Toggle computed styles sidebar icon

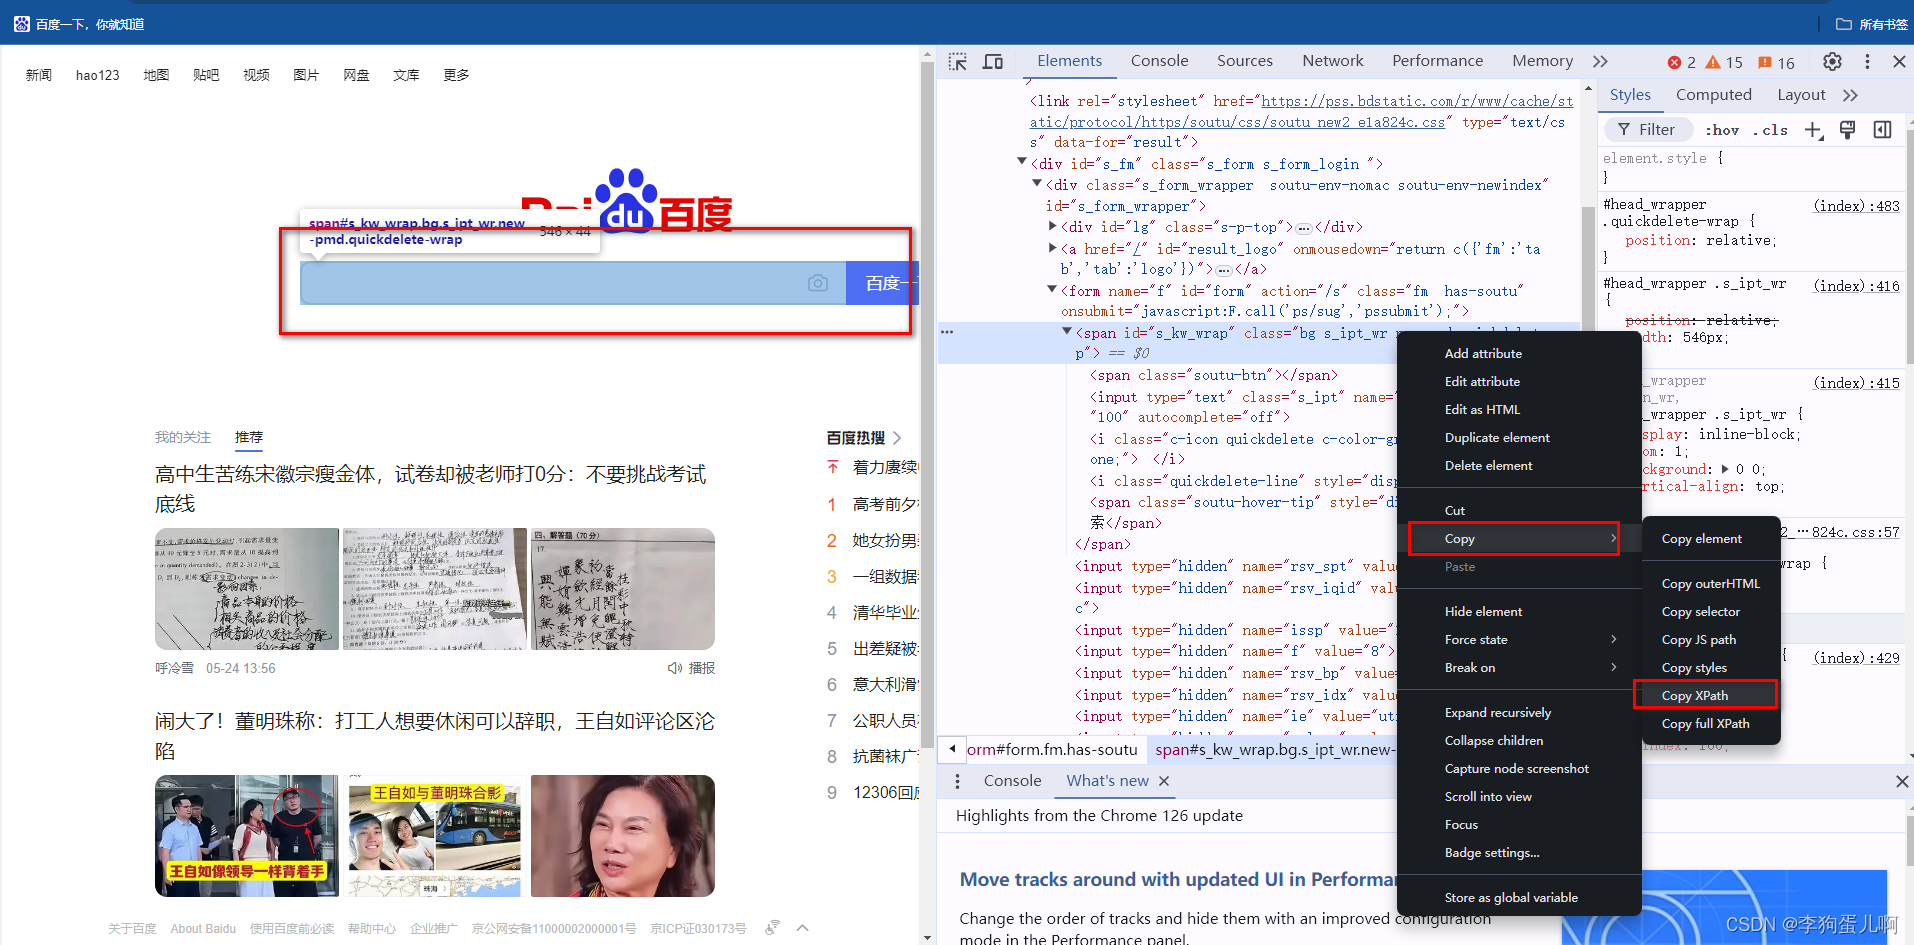1882,130
